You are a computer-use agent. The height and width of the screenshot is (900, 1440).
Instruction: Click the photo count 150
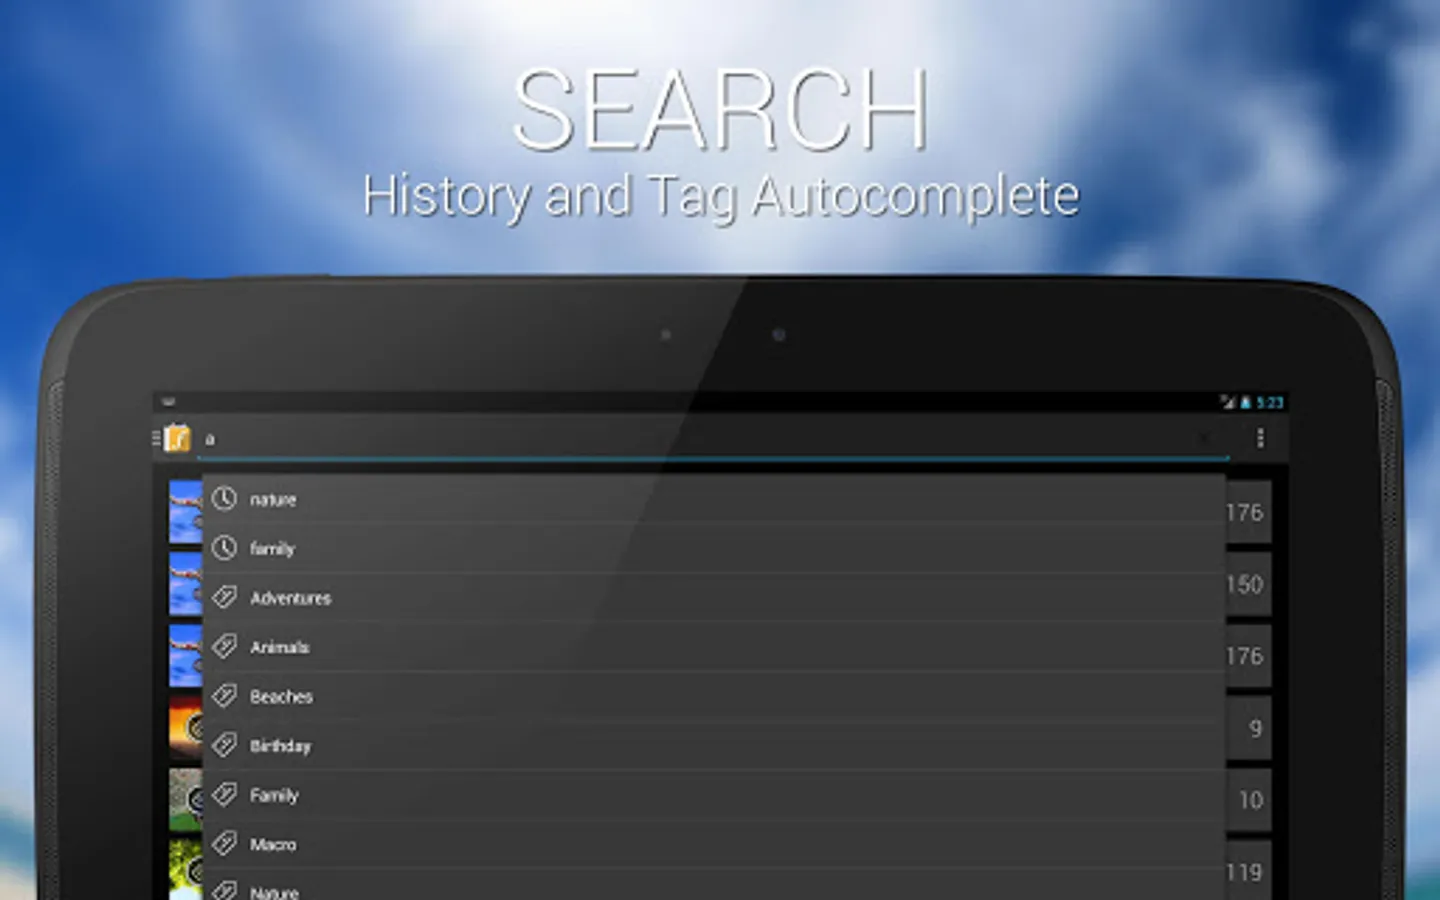pos(1245,584)
